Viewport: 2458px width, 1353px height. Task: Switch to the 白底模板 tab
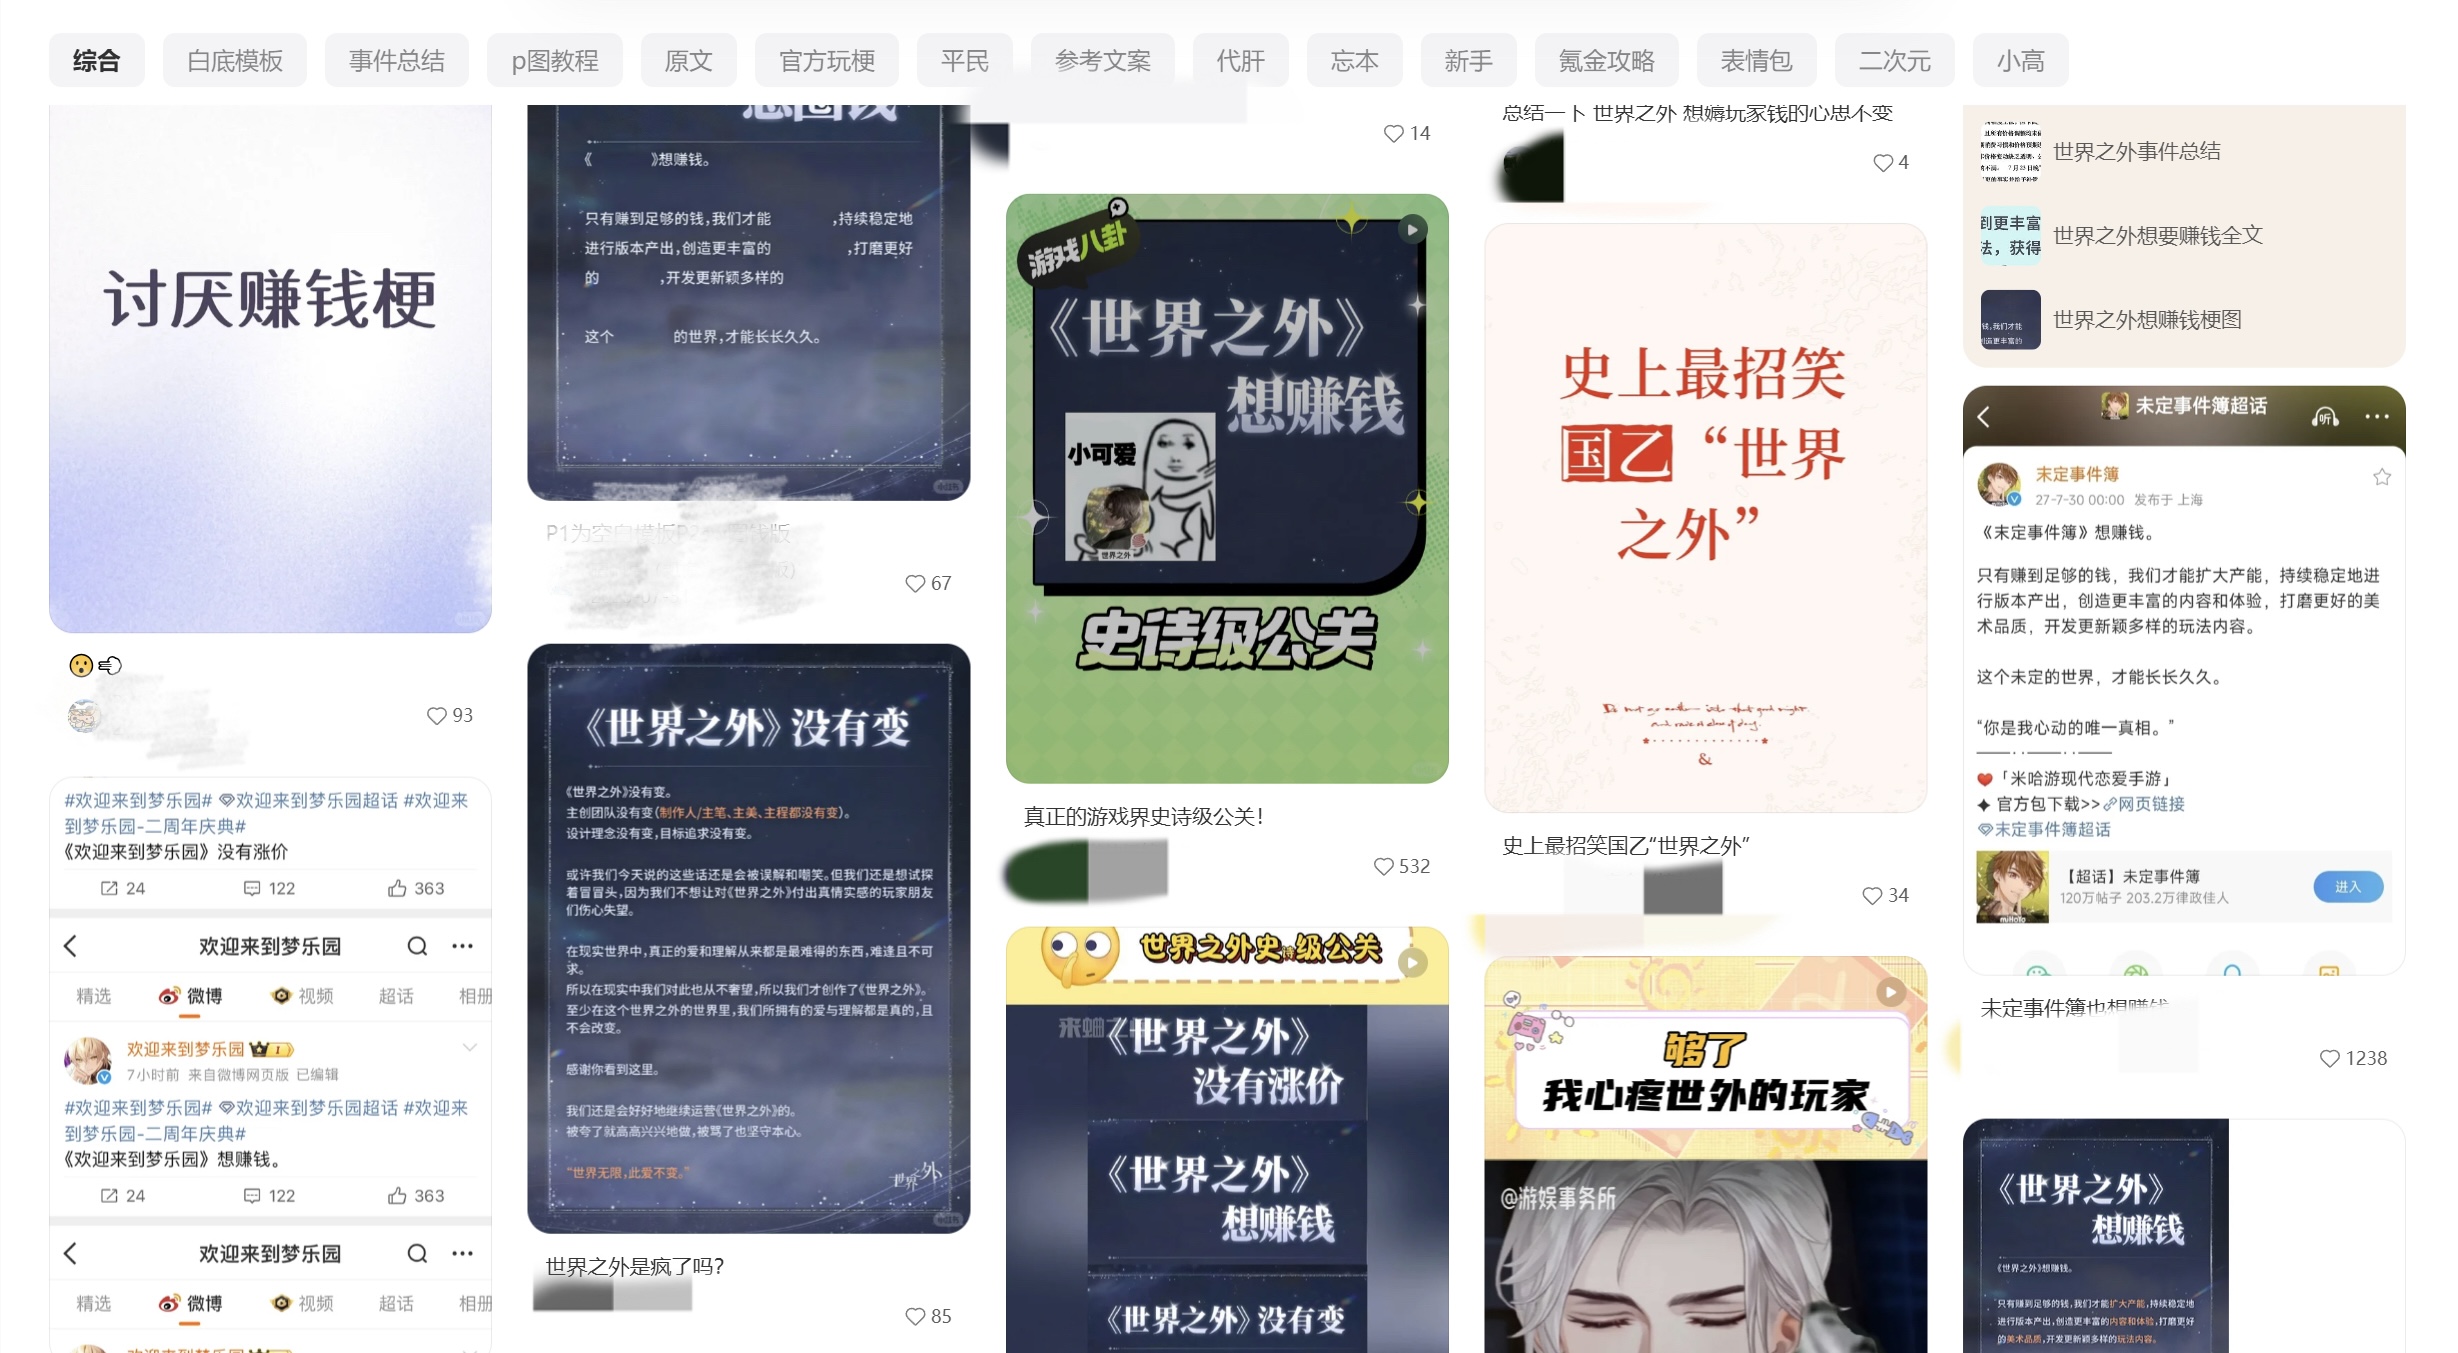(x=235, y=61)
